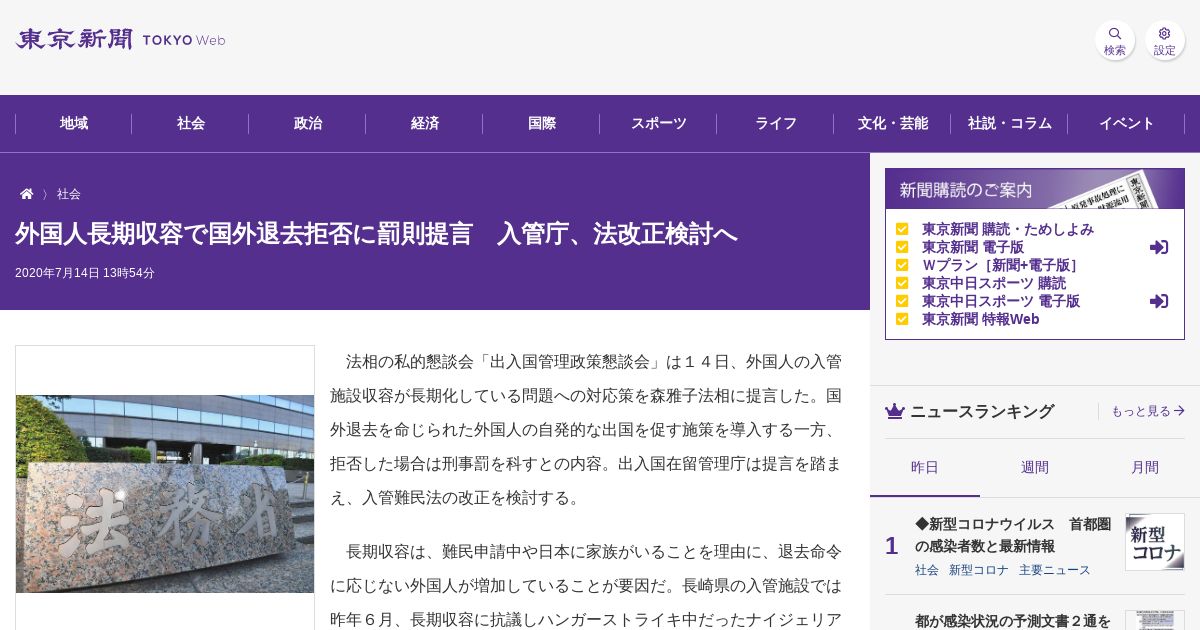
Task: Open the 地域 menu
Action: (74, 124)
